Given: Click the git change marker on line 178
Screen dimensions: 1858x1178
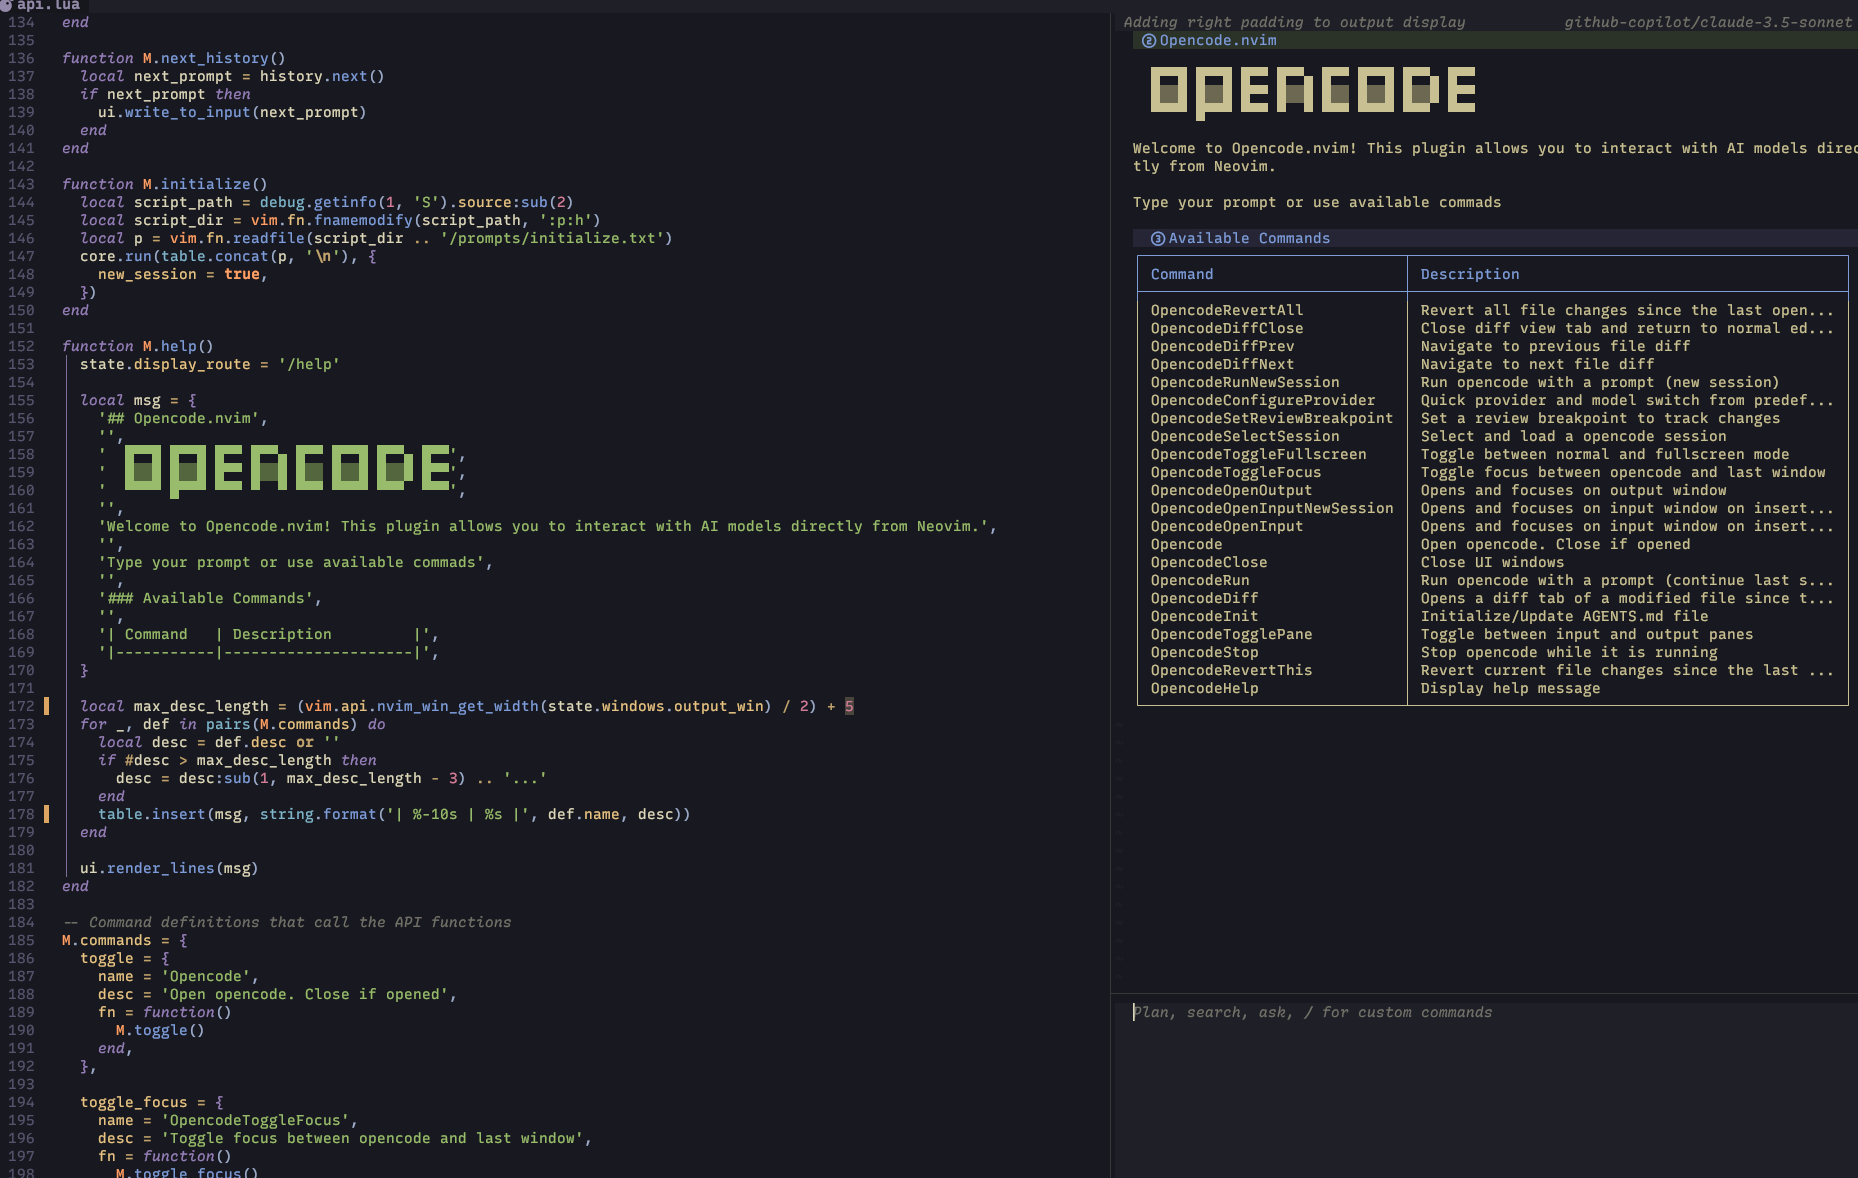Looking at the screenshot, I should (46, 814).
